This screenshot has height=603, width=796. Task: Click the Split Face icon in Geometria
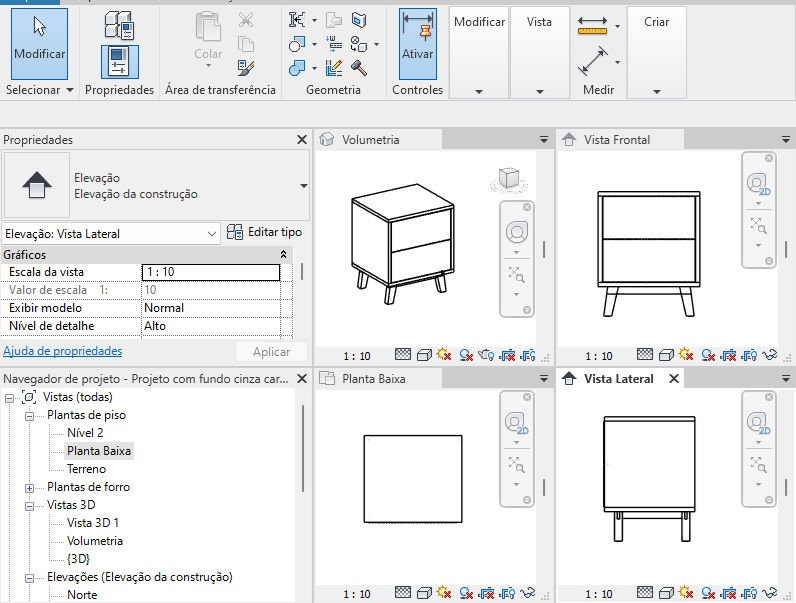click(x=358, y=20)
